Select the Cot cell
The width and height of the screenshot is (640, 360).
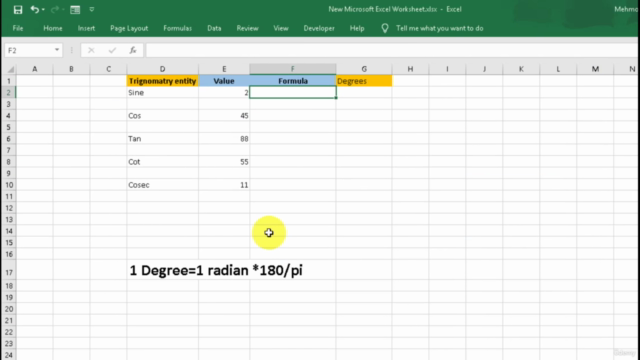pyautogui.click(x=162, y=162)
